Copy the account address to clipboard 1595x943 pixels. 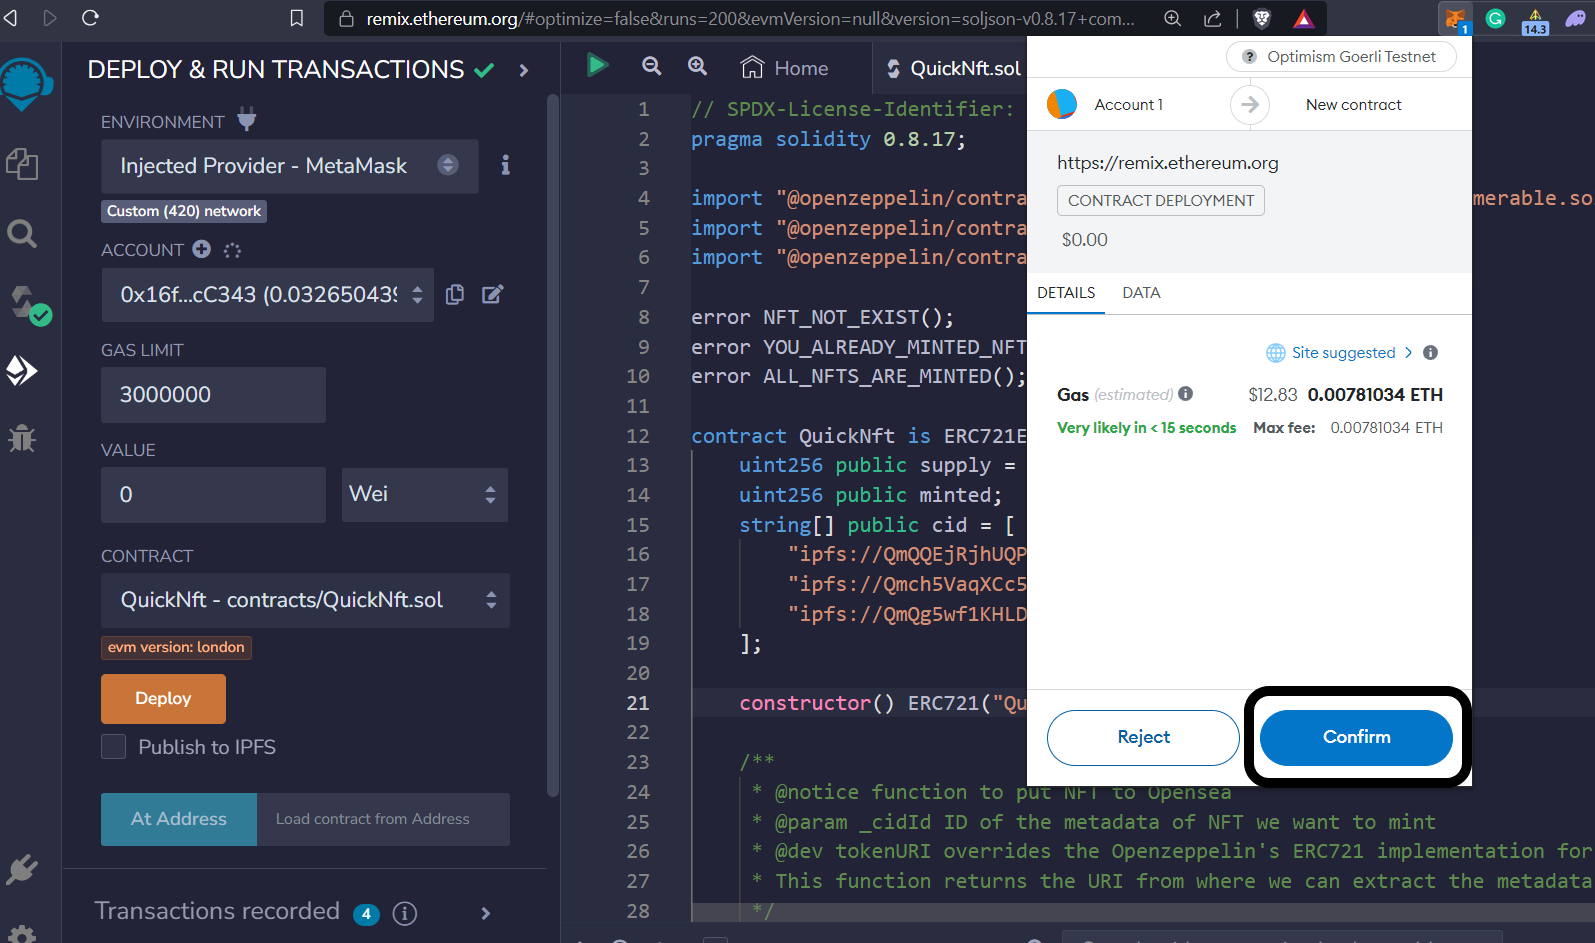(x=455, y=294)
